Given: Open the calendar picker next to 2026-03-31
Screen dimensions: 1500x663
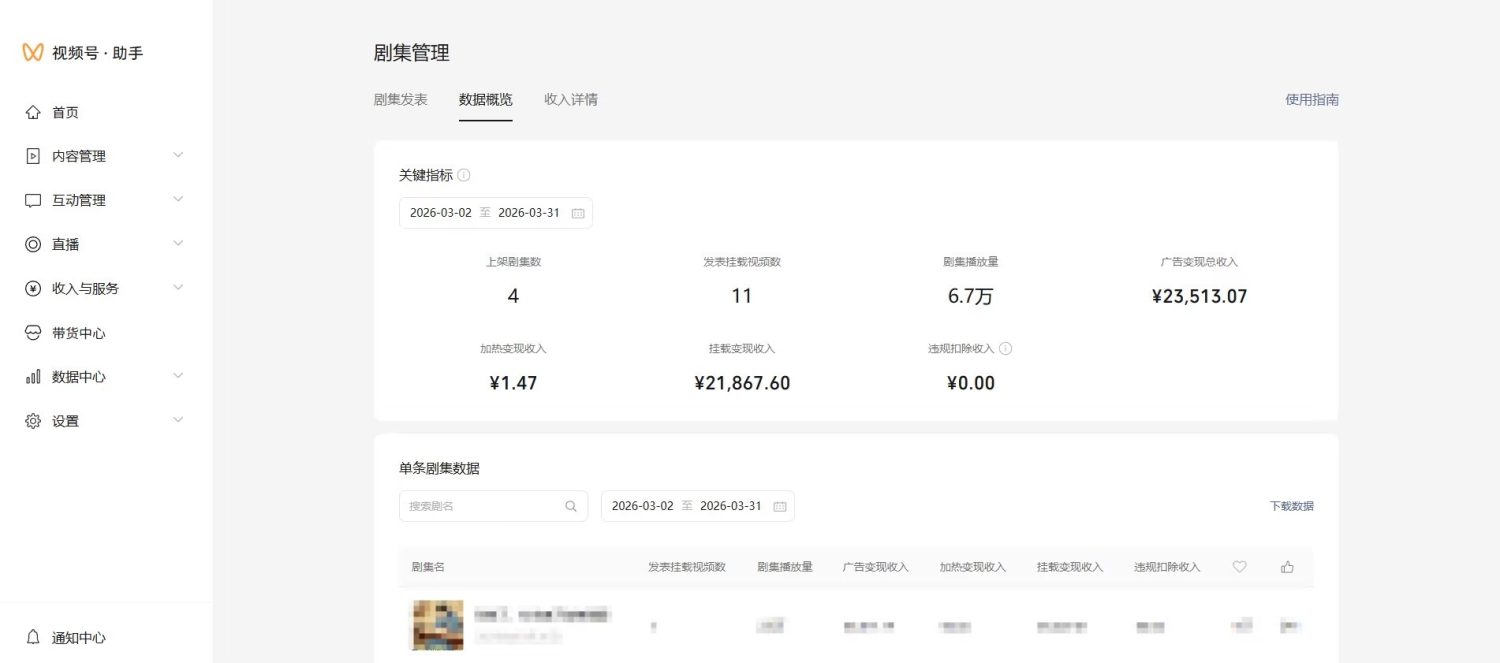Looking at the screenshot, I should click(580, 212).
